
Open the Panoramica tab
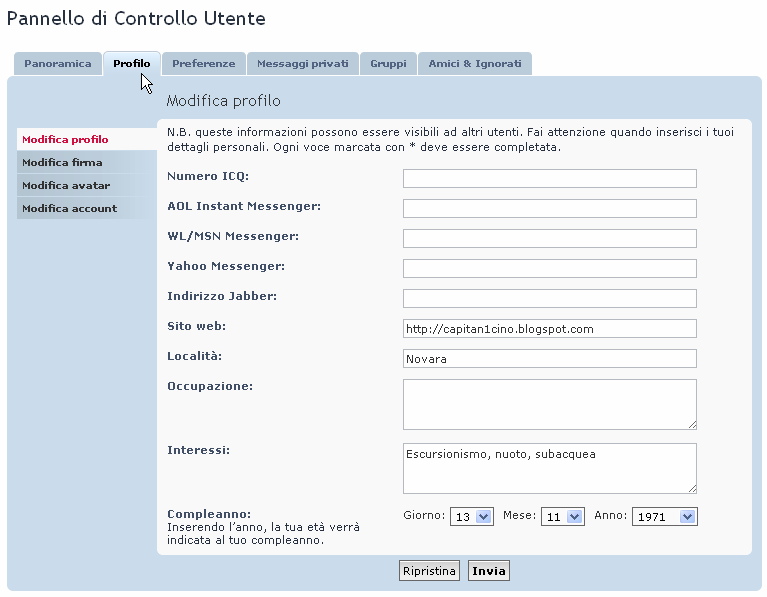58,64
